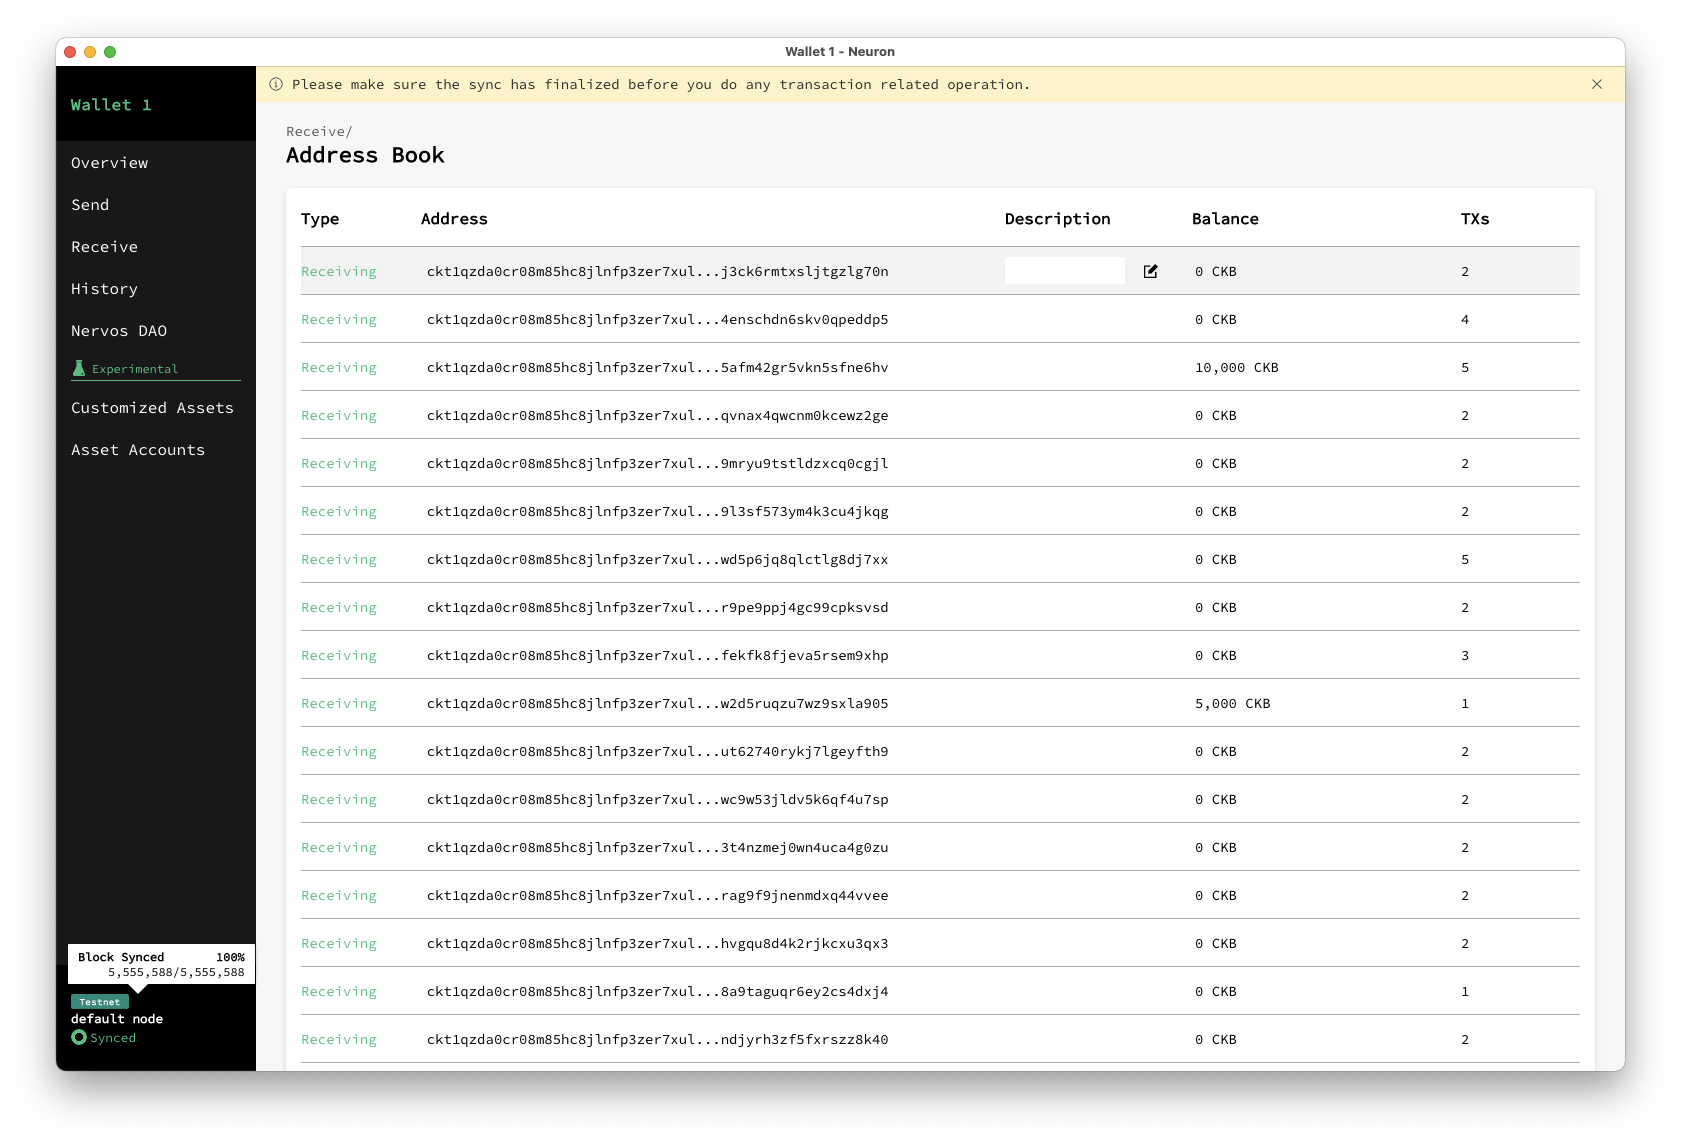This screenshot has width=1681, height=1145.
Task: Click the Synced status indicator dot
Action: point(79,1037)
